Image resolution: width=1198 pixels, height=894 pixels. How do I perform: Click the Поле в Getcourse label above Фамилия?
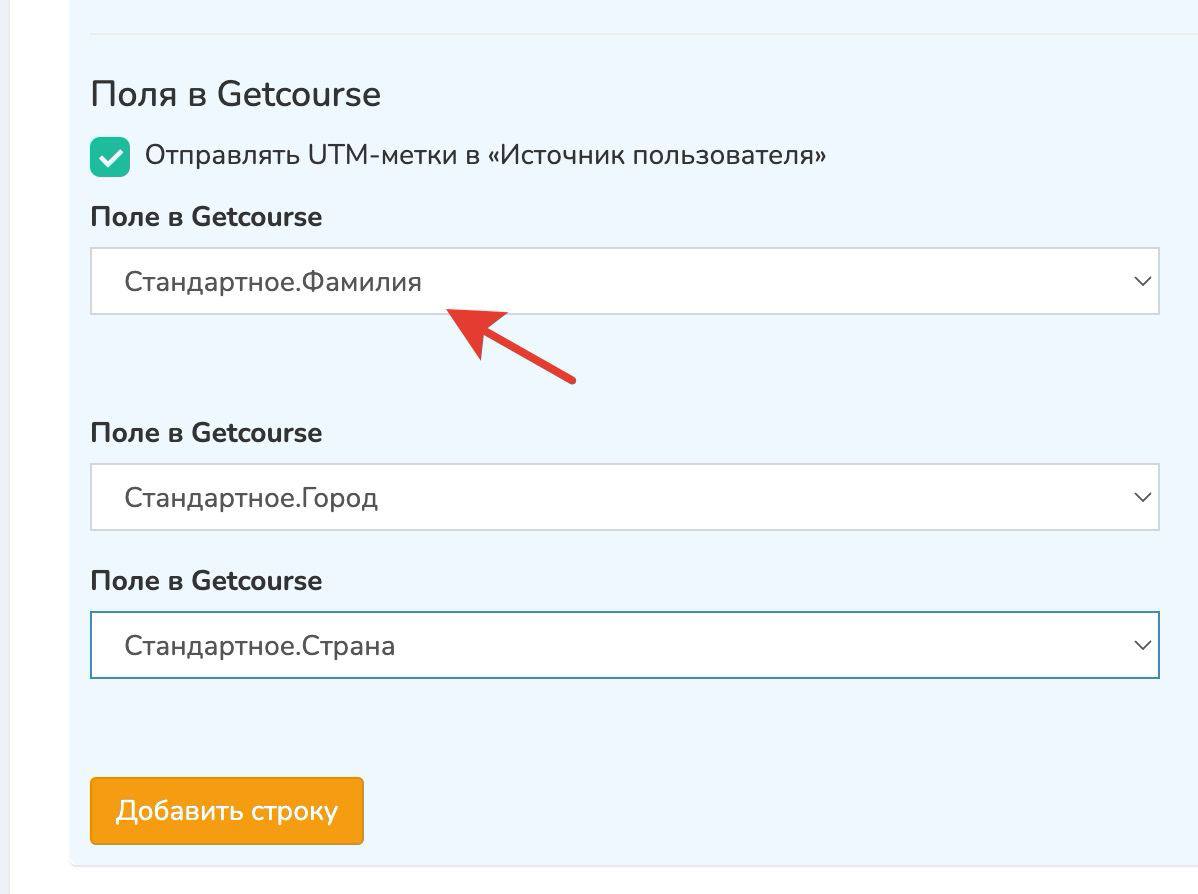pyautogui.click(x=206, y=217)
